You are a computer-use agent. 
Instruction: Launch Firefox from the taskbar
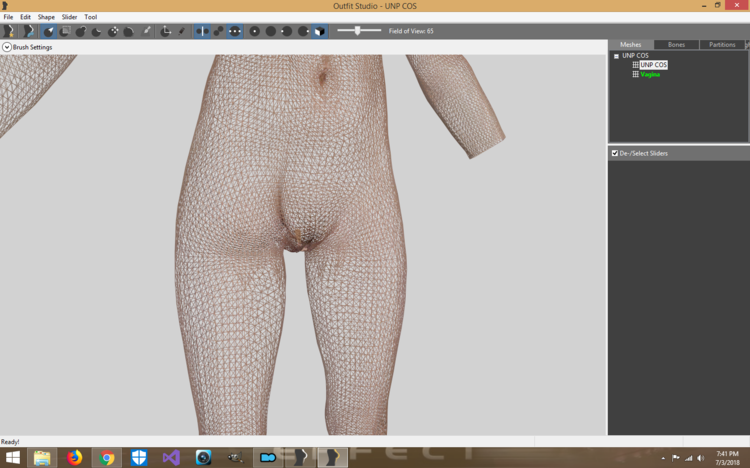click(x=75, y=458)
